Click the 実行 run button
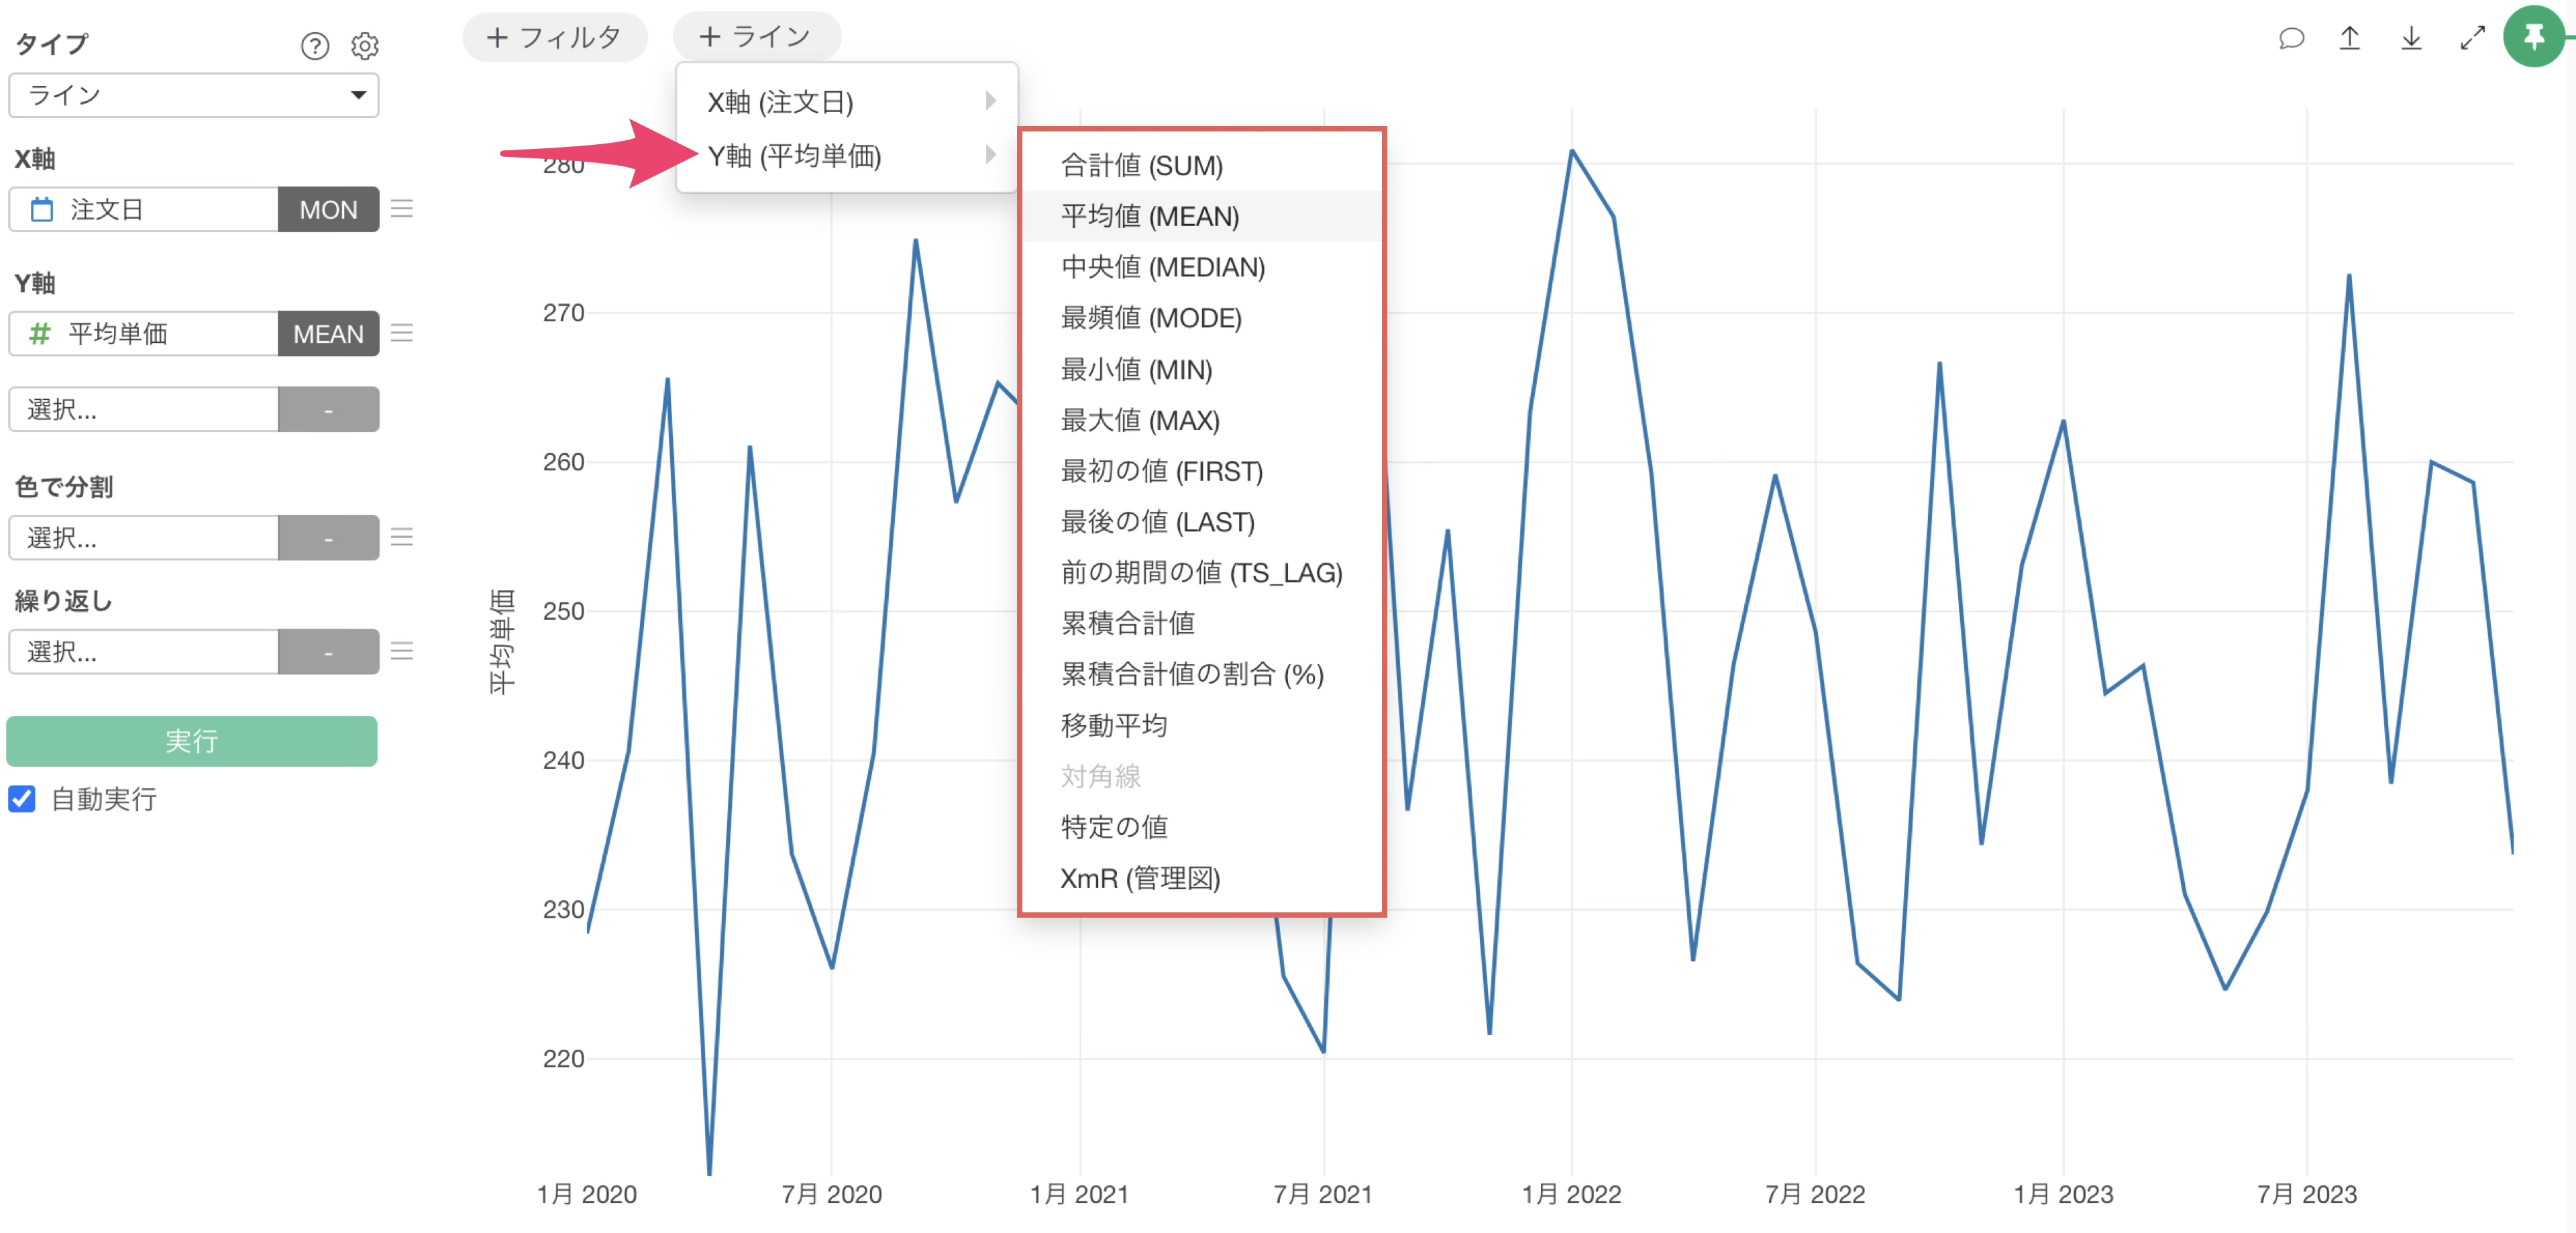Viewport: 2576px width, 1233px height. [191, 741]
